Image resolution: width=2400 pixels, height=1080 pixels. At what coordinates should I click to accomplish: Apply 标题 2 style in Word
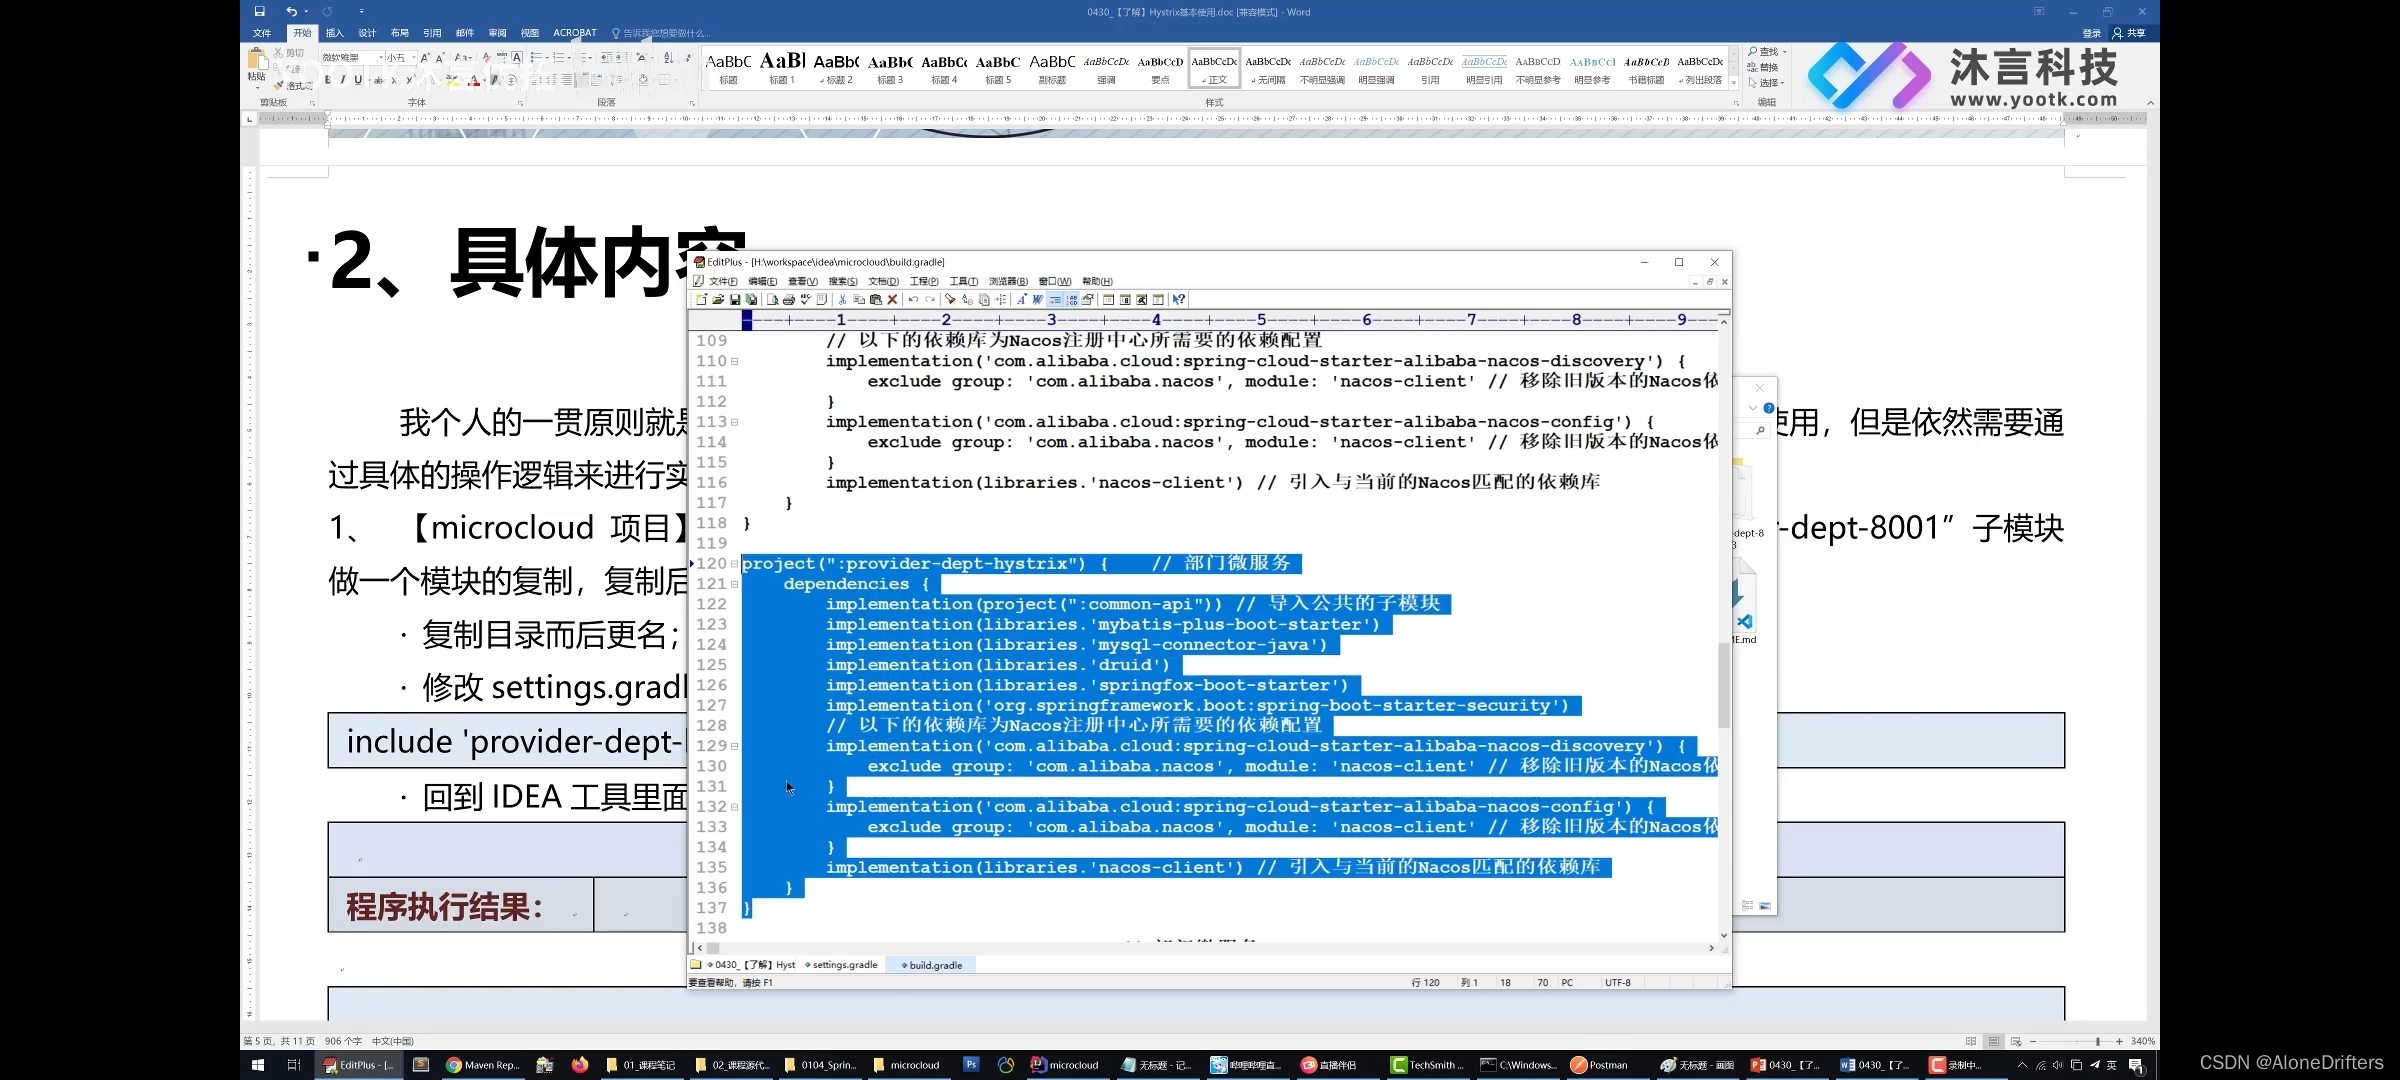pos(836,67)
